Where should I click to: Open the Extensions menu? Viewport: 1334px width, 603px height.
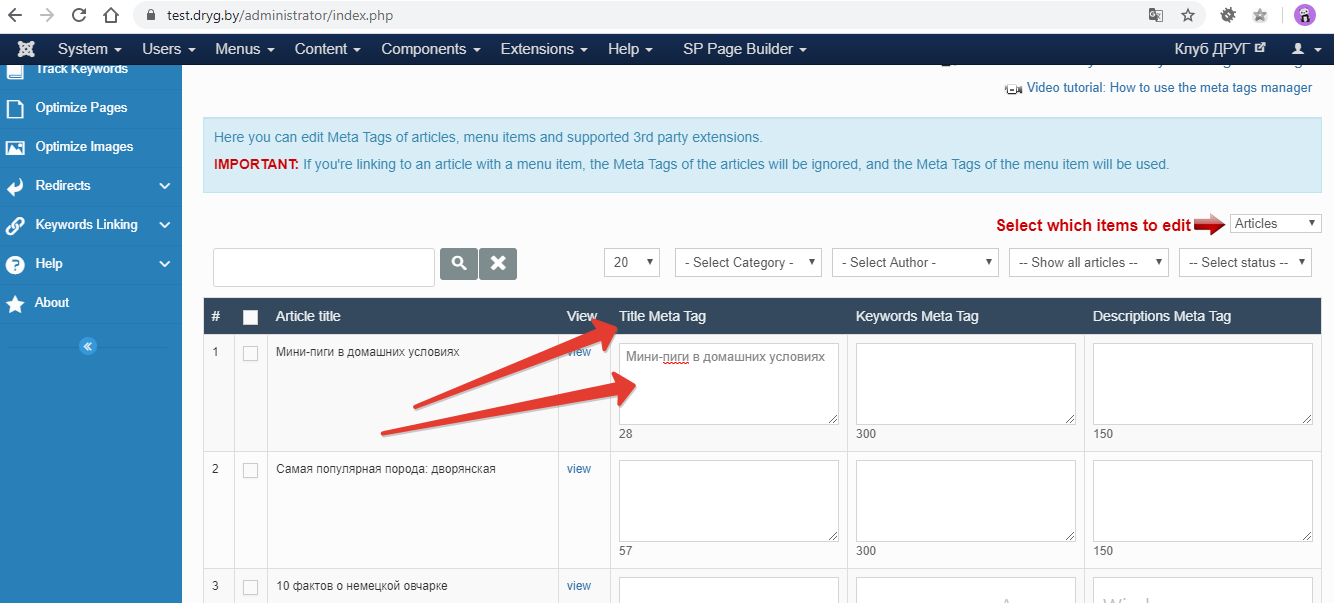coord(544,49)
